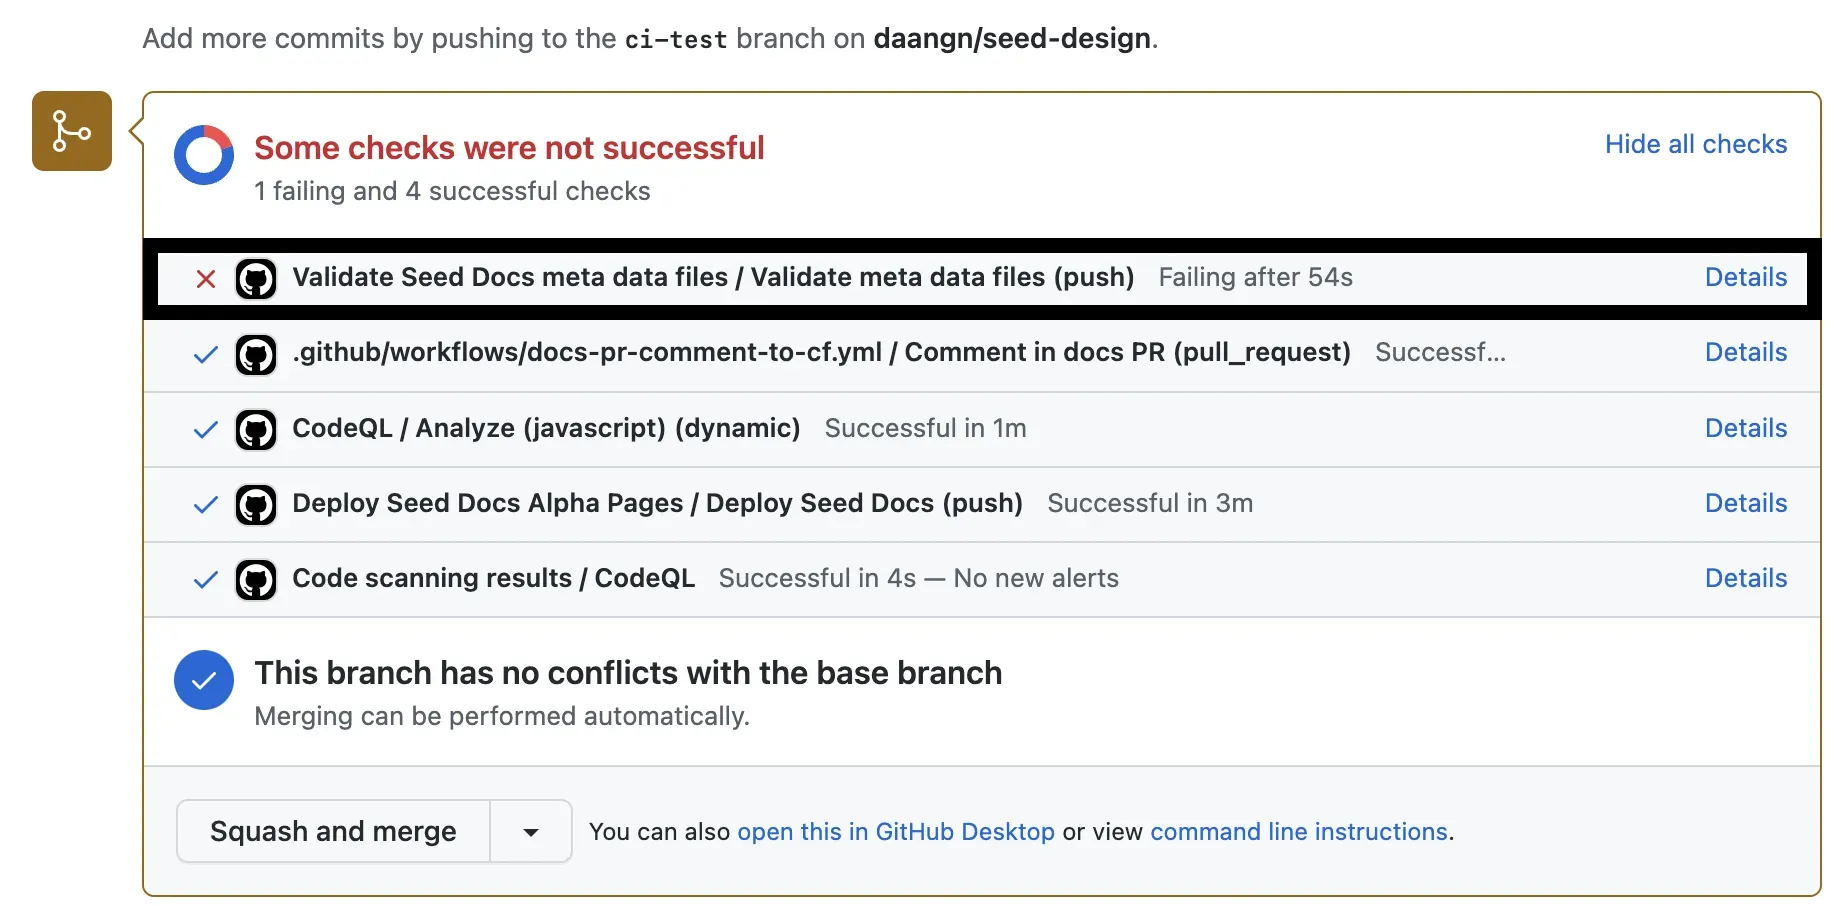Click checkmark icon next to docs-pr-comment workflow
1846x914 pixels.
[206, 355]
